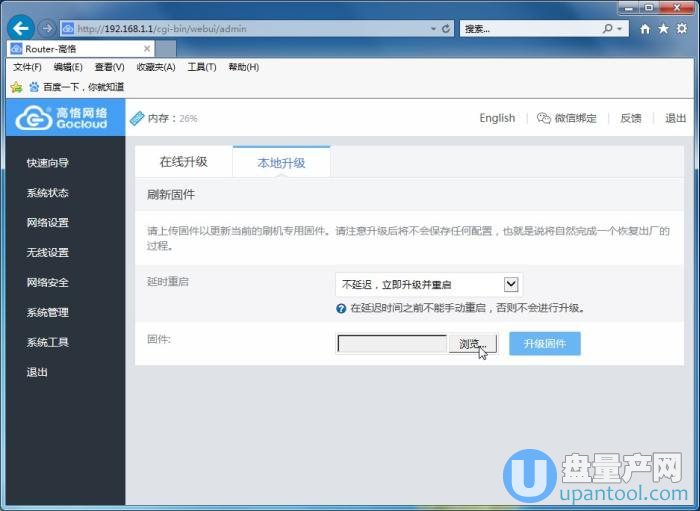The height and width of the screenshot is (511, 700).
Task: Open the 收藏夹(A) menu
Action: [155, 67]
